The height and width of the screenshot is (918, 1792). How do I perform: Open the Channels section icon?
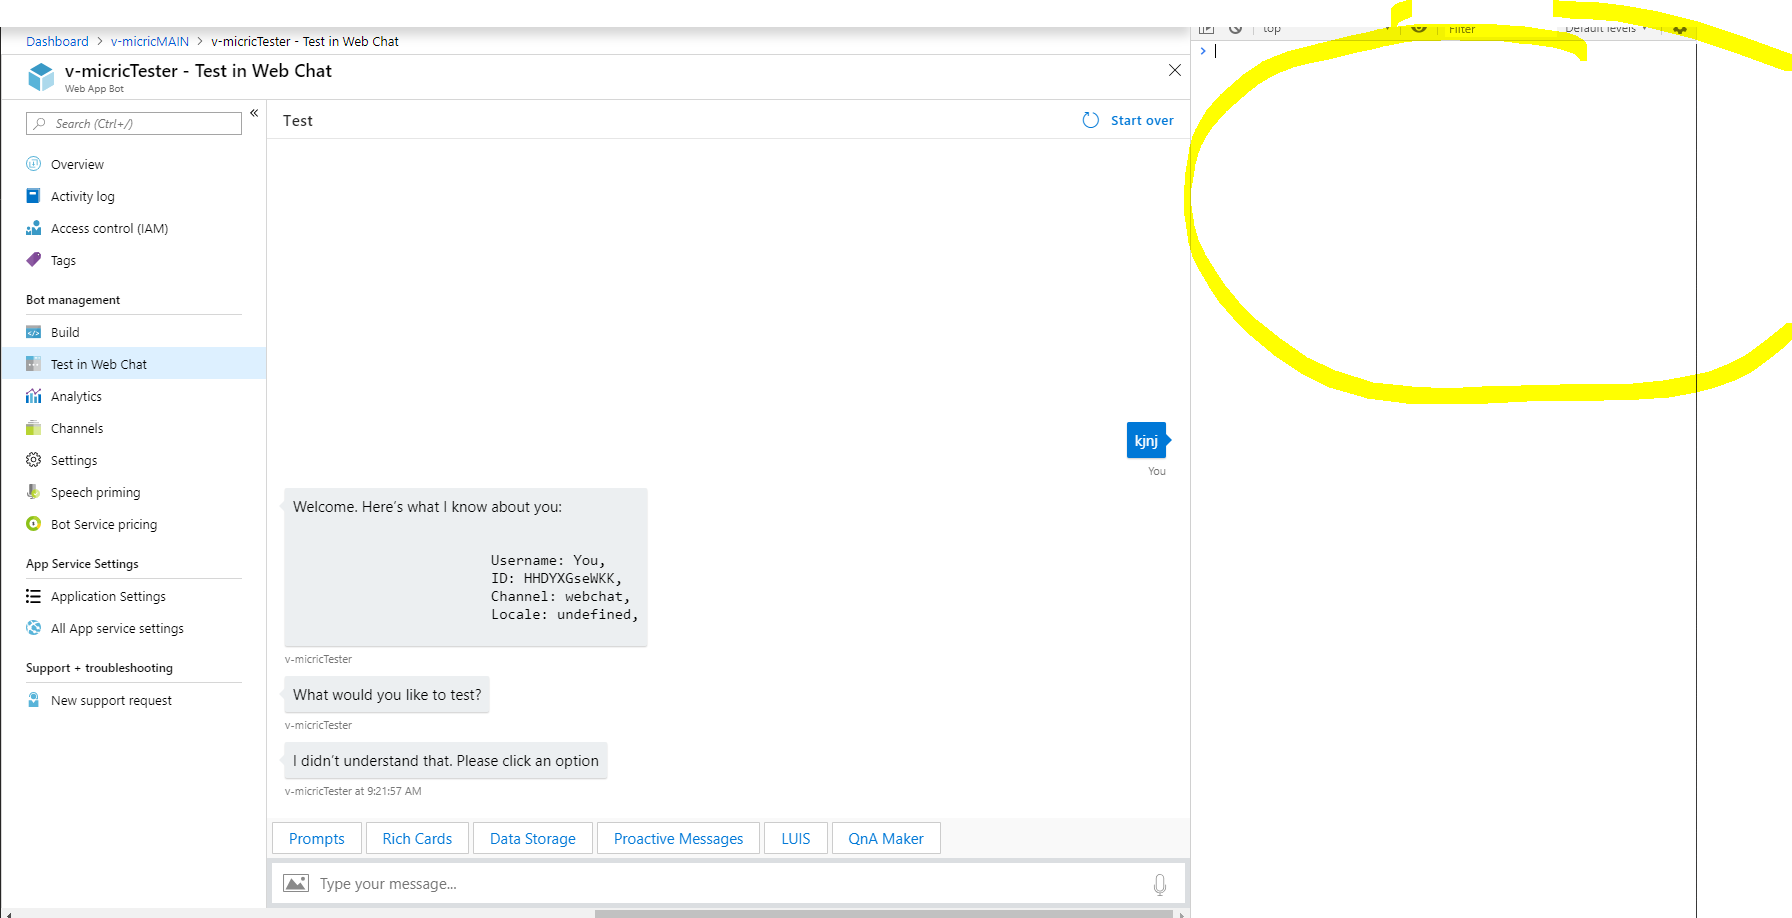[34, 428]
